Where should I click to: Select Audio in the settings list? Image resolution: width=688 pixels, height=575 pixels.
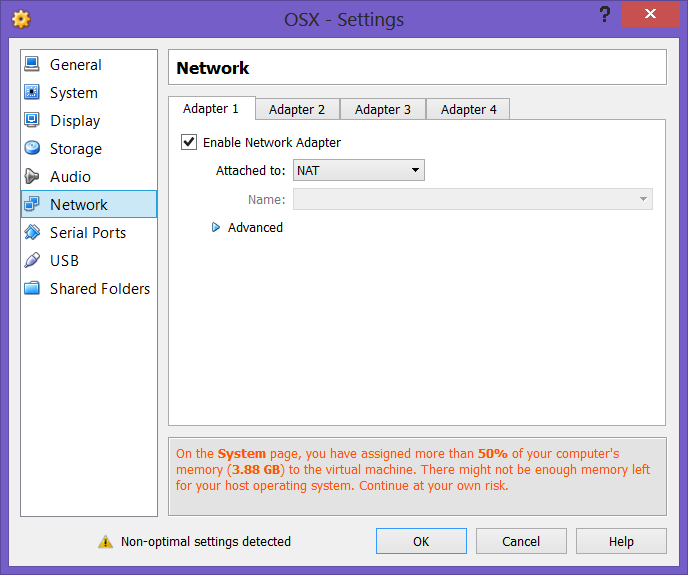[89, 176]
